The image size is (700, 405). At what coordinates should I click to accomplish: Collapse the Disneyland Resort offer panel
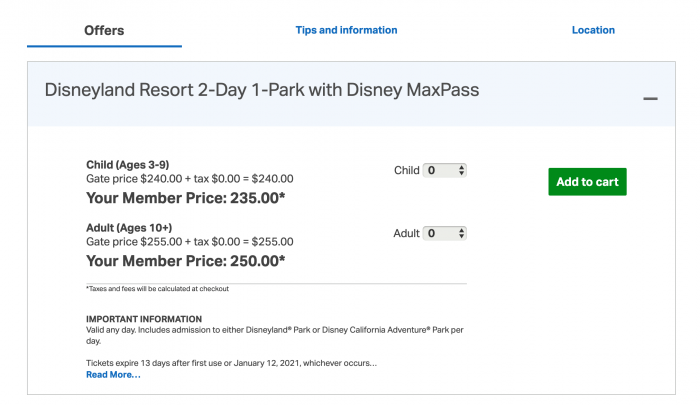650,99
